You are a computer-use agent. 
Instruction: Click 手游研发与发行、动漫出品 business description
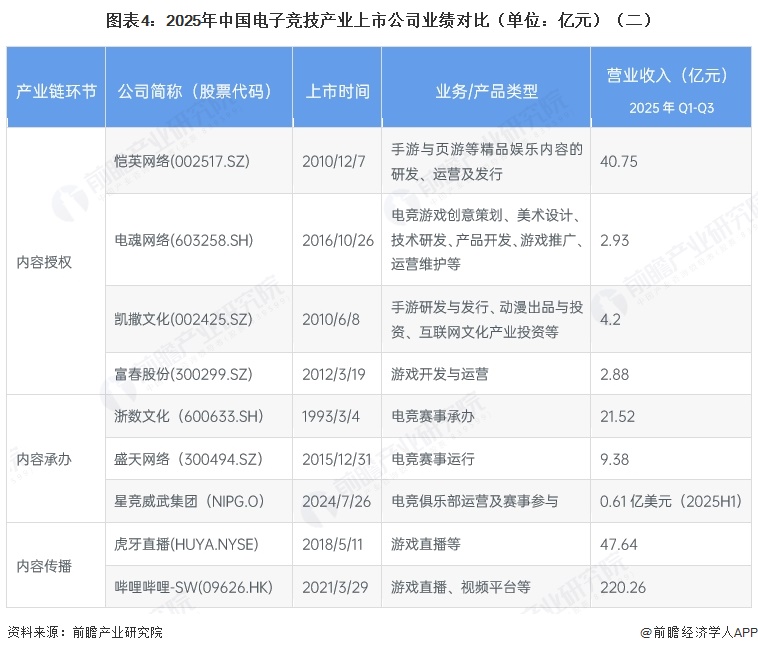click(x=486, y=319)
